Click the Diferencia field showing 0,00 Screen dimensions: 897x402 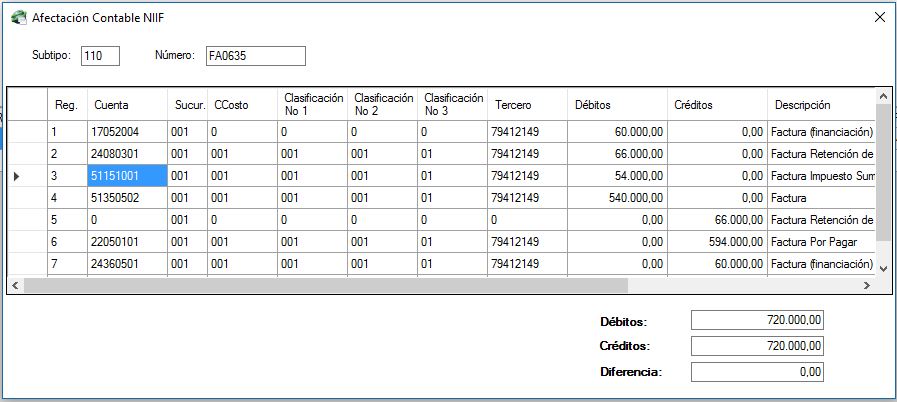tap(757, 372)
